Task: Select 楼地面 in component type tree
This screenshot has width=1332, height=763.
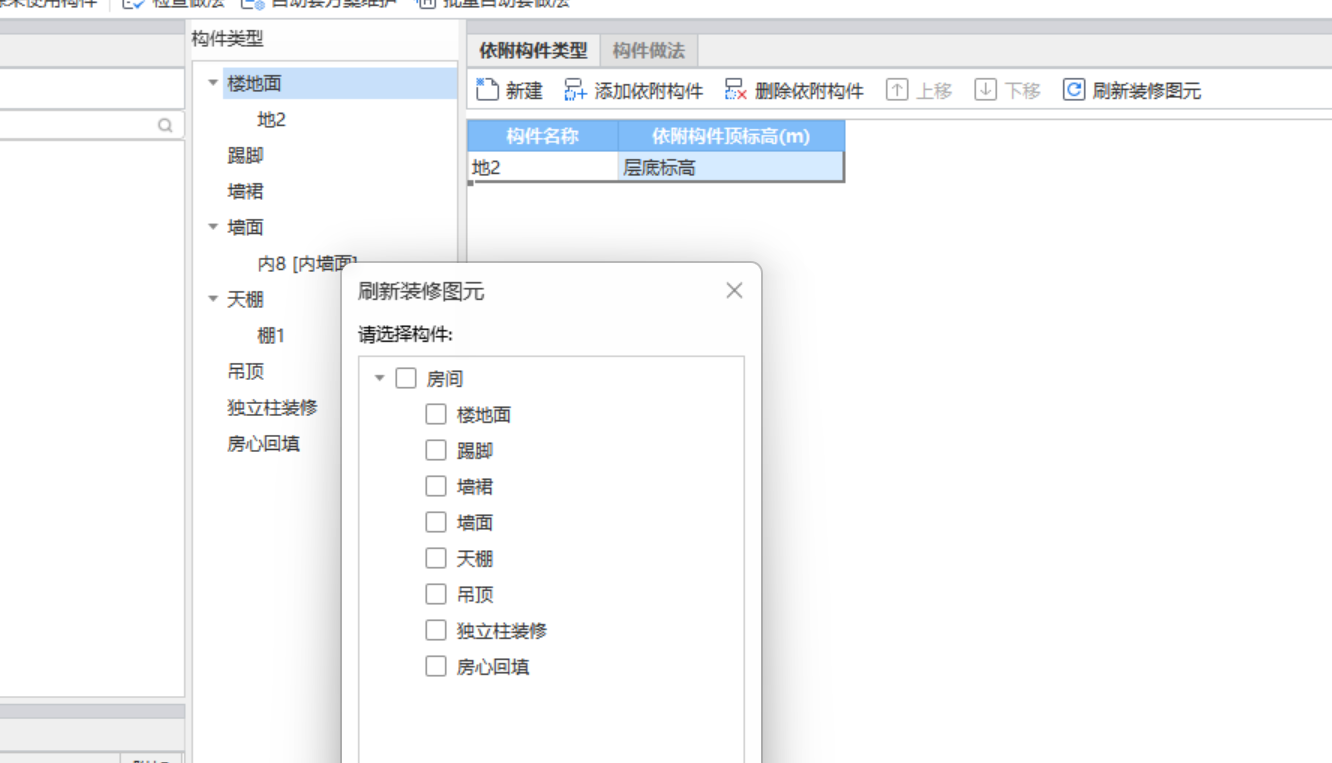Action: (x=254, y=83)
